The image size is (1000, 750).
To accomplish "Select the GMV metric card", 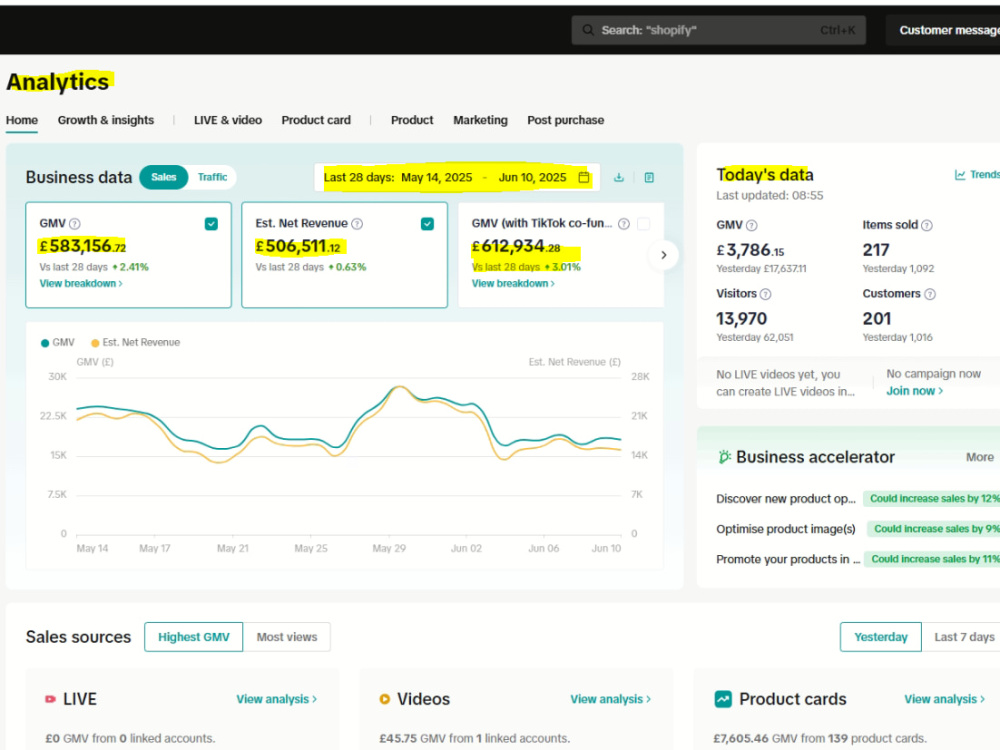I will (x=128, y=255).
